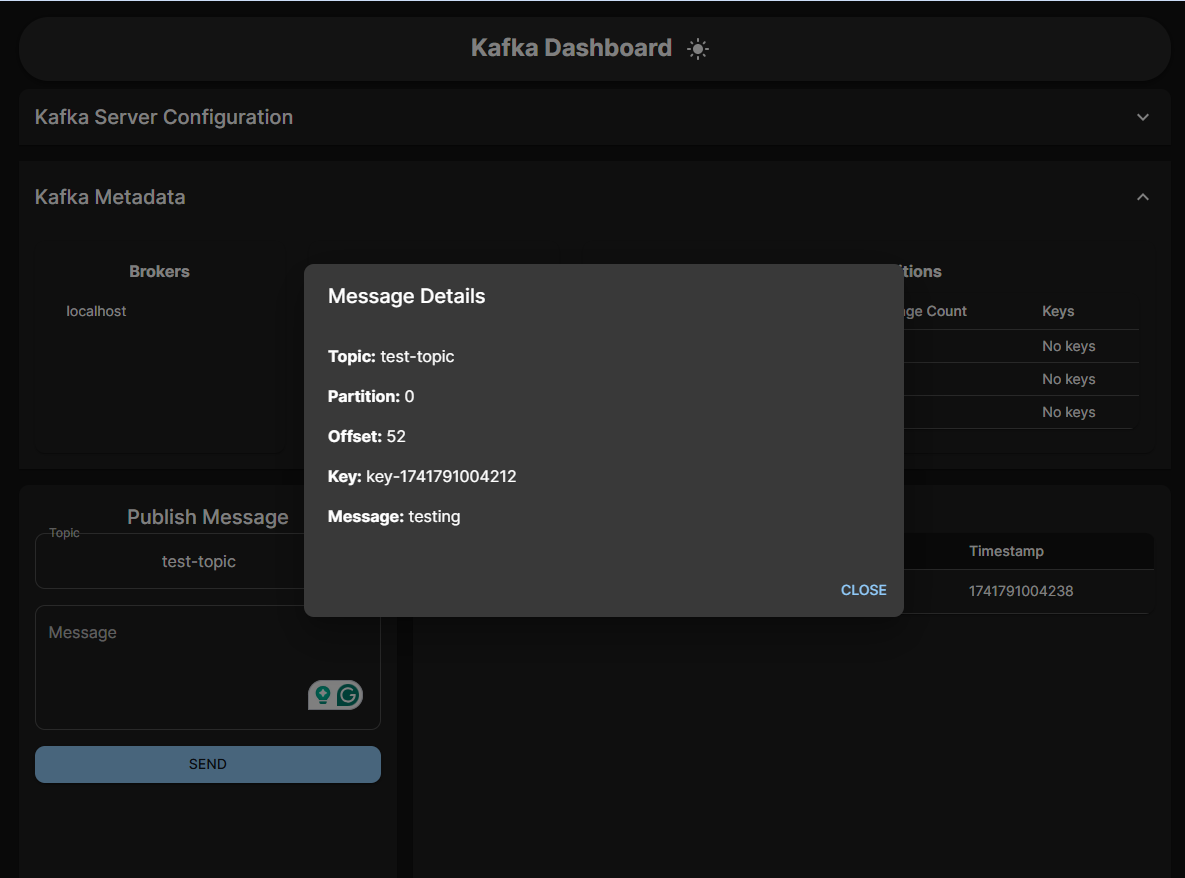The image size is (1185, 878).
Task: Click the Message: testing line in dialog
Action: [x=394, y=516]
